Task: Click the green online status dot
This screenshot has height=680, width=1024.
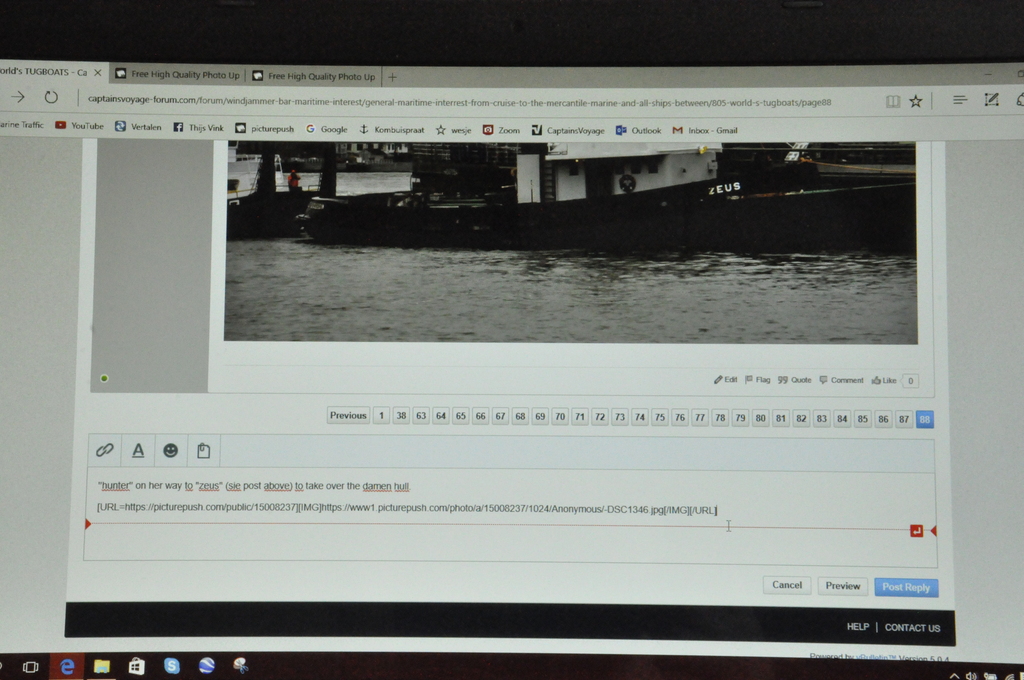Action: tap(104, 378)
